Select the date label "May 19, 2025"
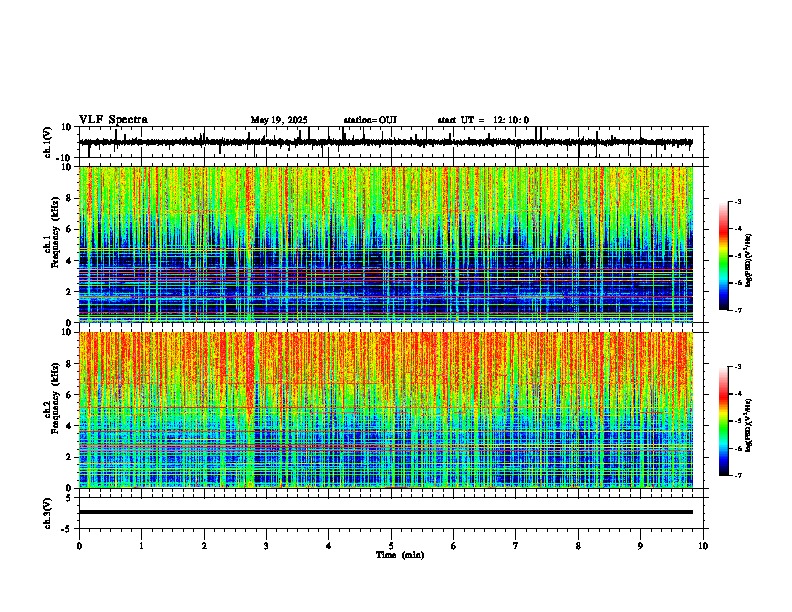The image size is (792, 612). pos(279,120)
